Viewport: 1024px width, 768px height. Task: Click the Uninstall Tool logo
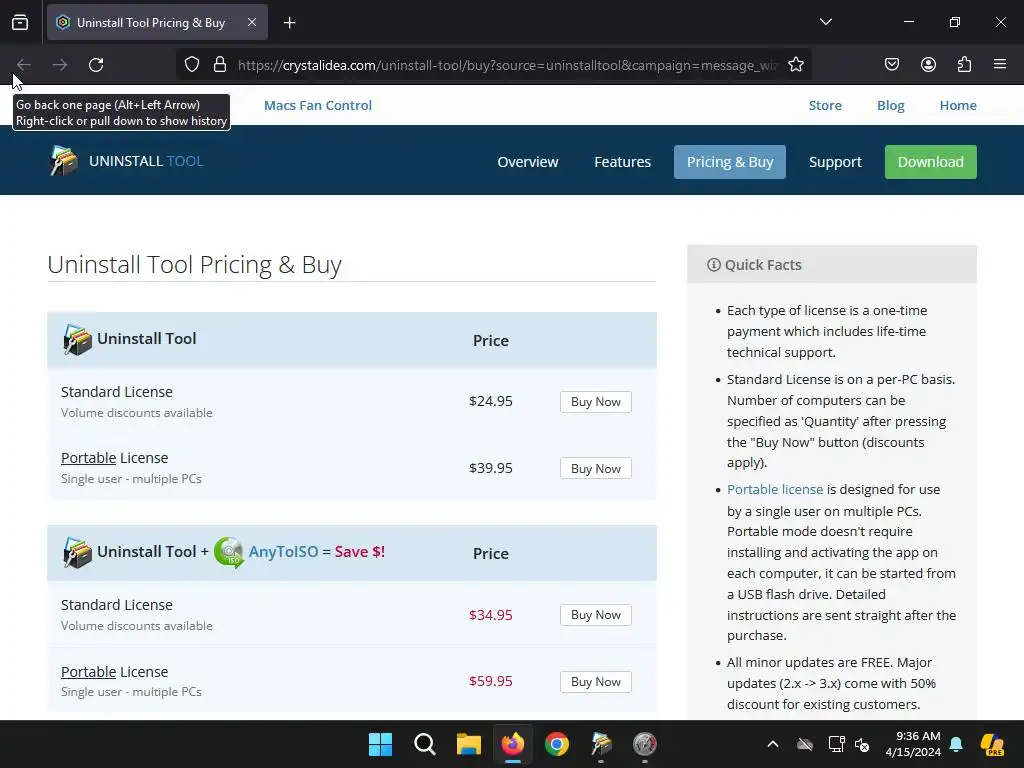coord(127,161)
